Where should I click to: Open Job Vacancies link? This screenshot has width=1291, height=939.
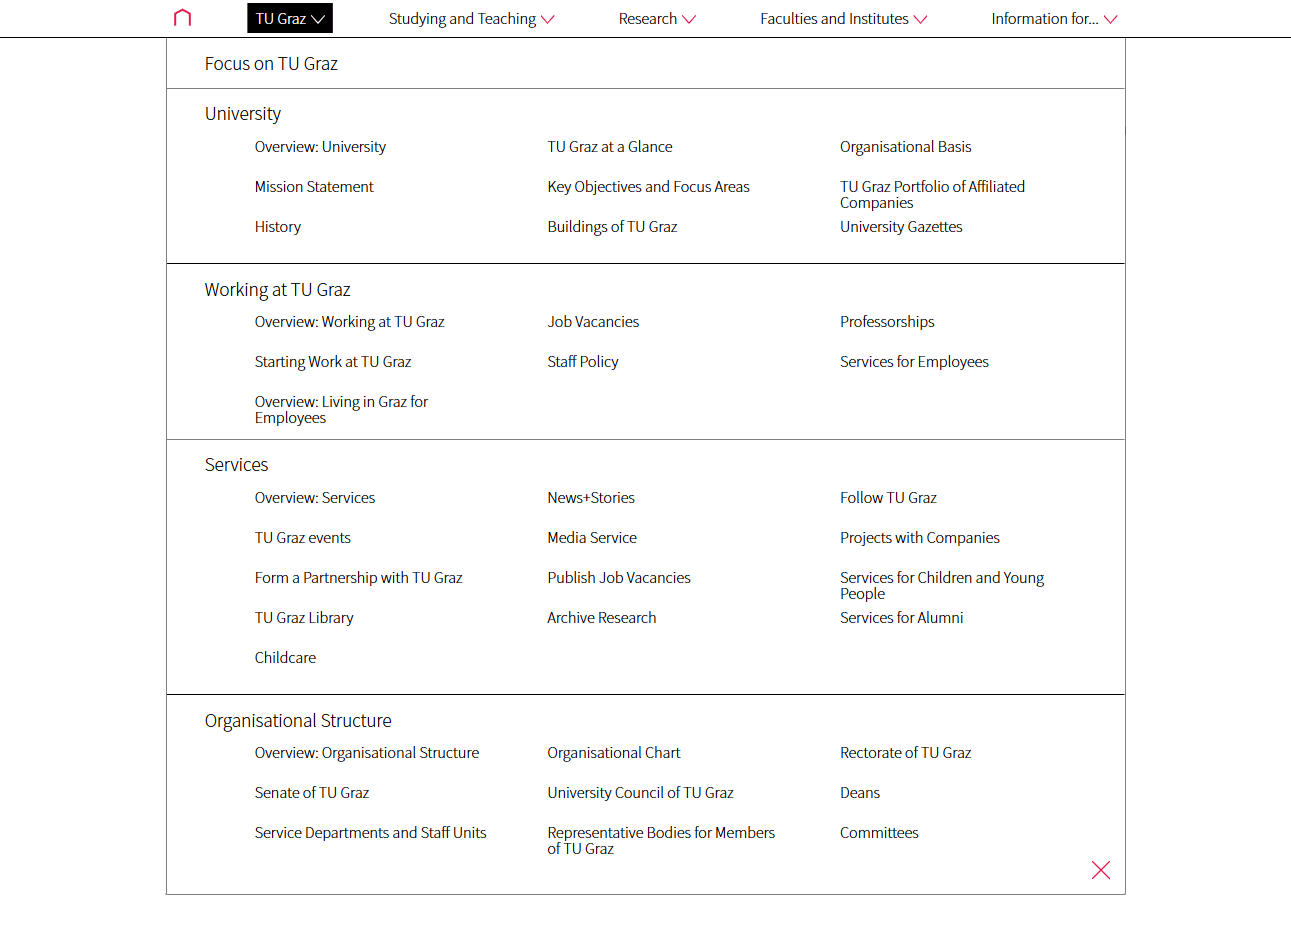point(593,322)
